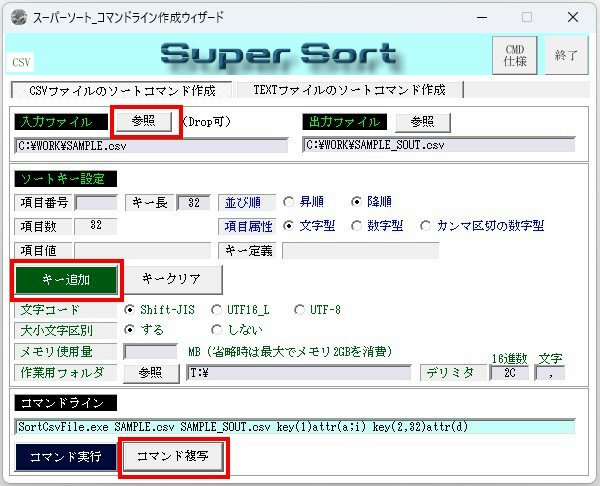This screenshot has width=600, height=486.
Task: Click the 並び順 label
Action: 246,202
